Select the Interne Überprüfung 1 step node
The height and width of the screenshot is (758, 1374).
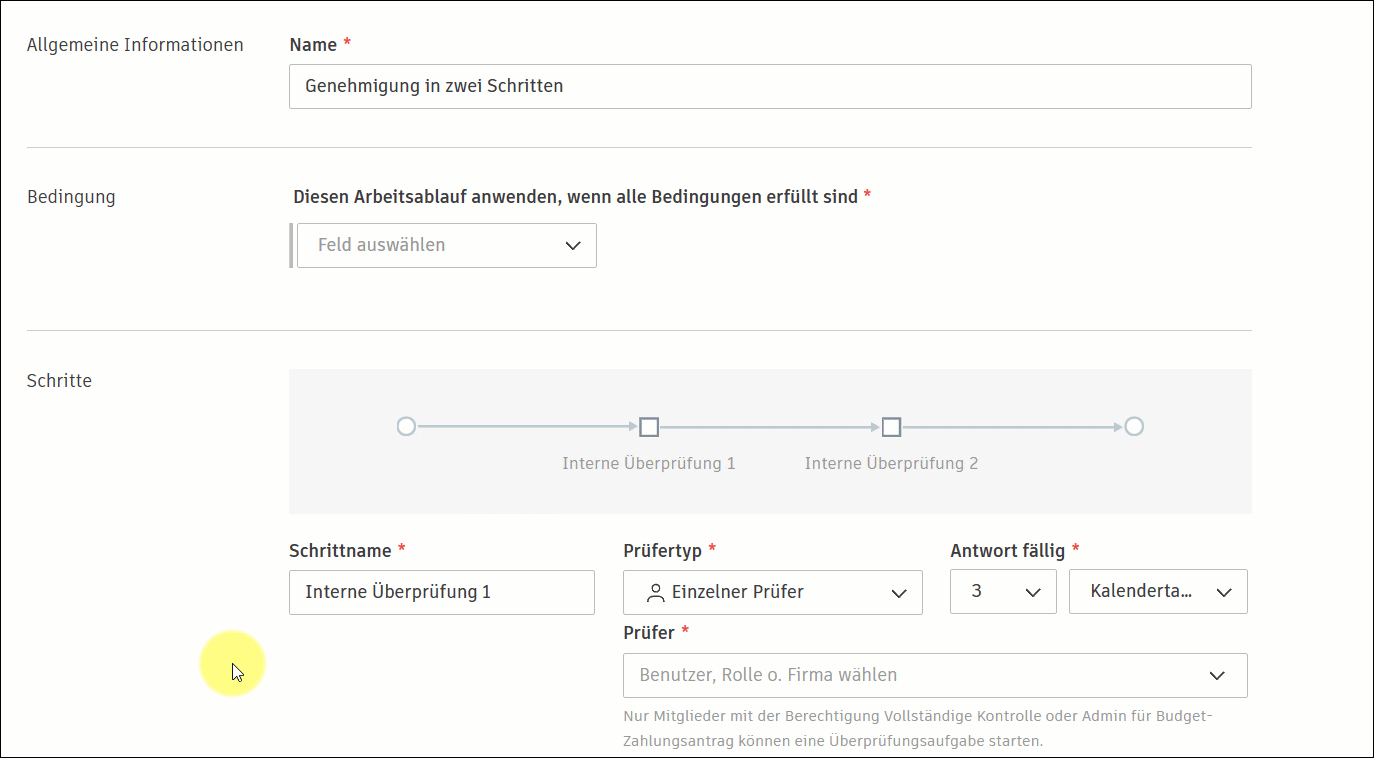[649, 426]
